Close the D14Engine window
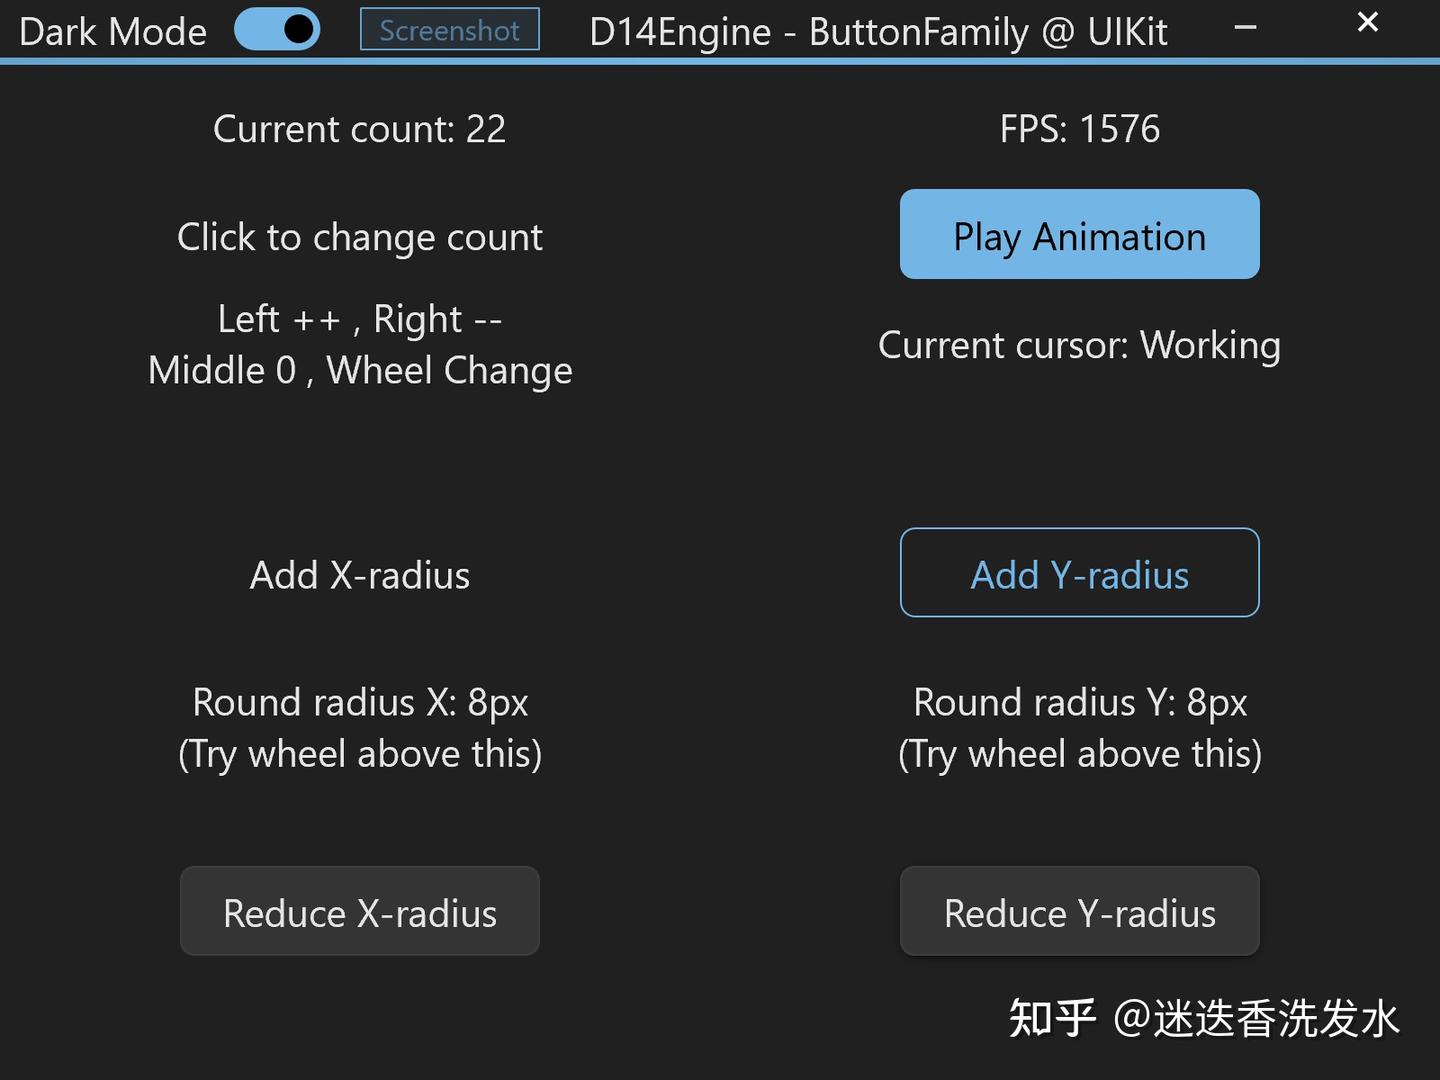This screenshot has height=1080, width=1440. pos(1367,22)
